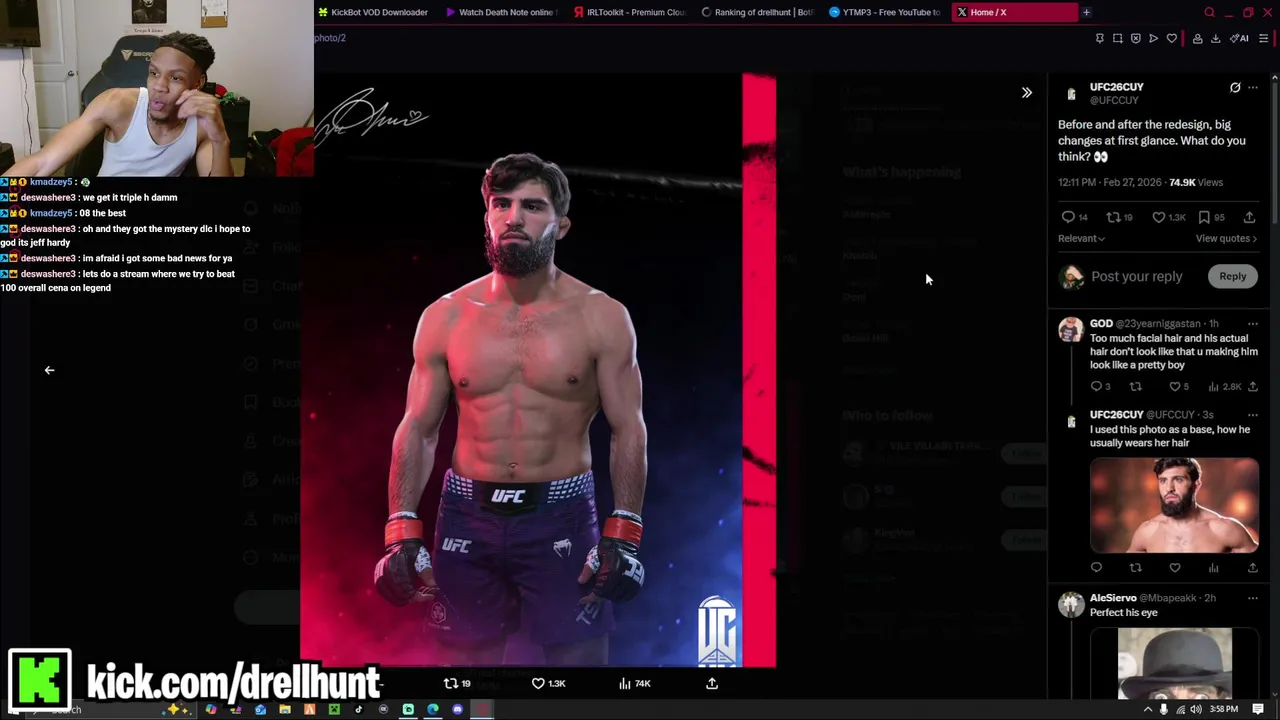This screenshot has height=720, width=1280.
Task: Repost from the photo viewer bar (19)
Action: tap(457, 684)
